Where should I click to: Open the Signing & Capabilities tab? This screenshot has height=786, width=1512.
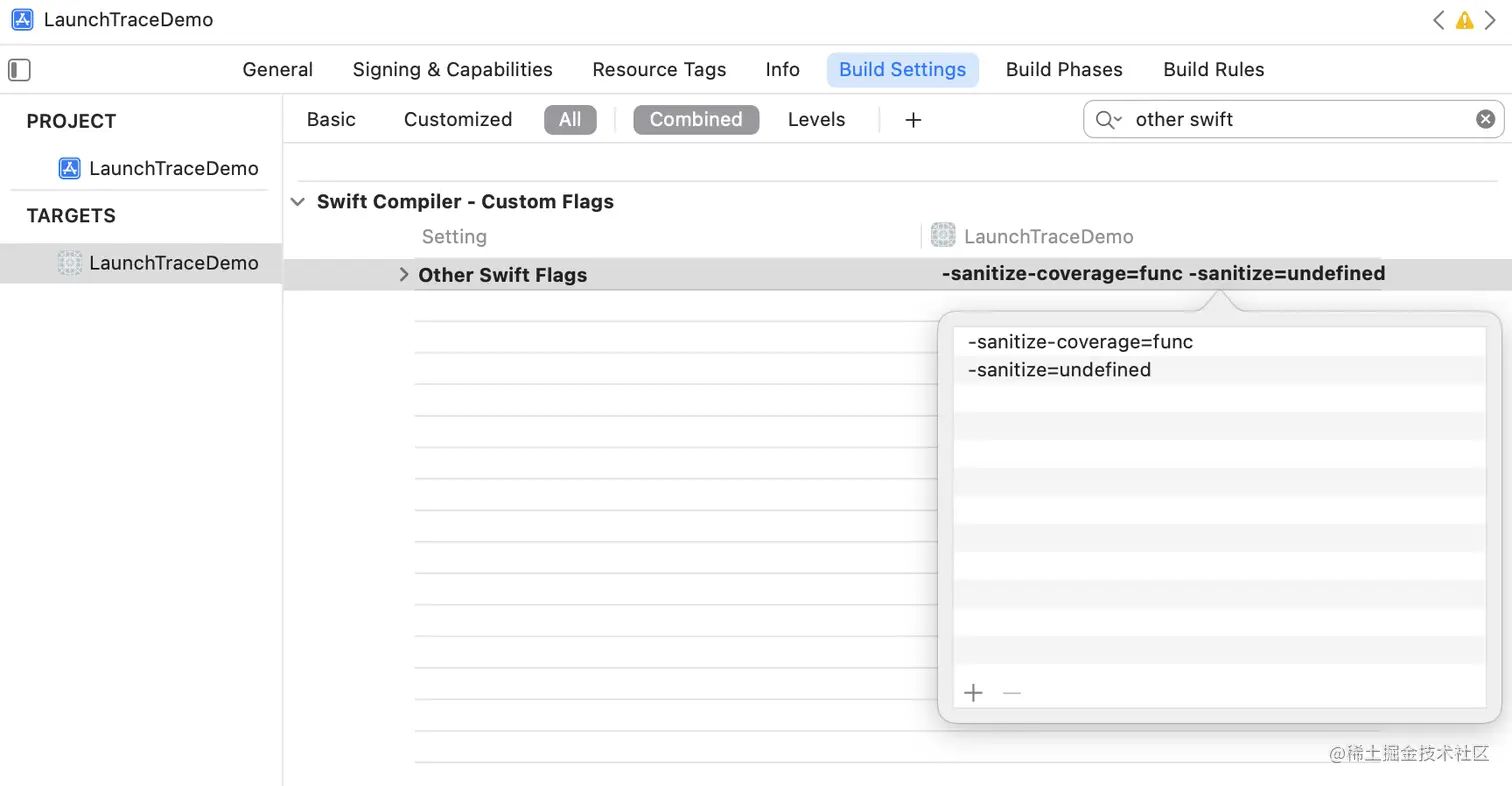point(452,70)
